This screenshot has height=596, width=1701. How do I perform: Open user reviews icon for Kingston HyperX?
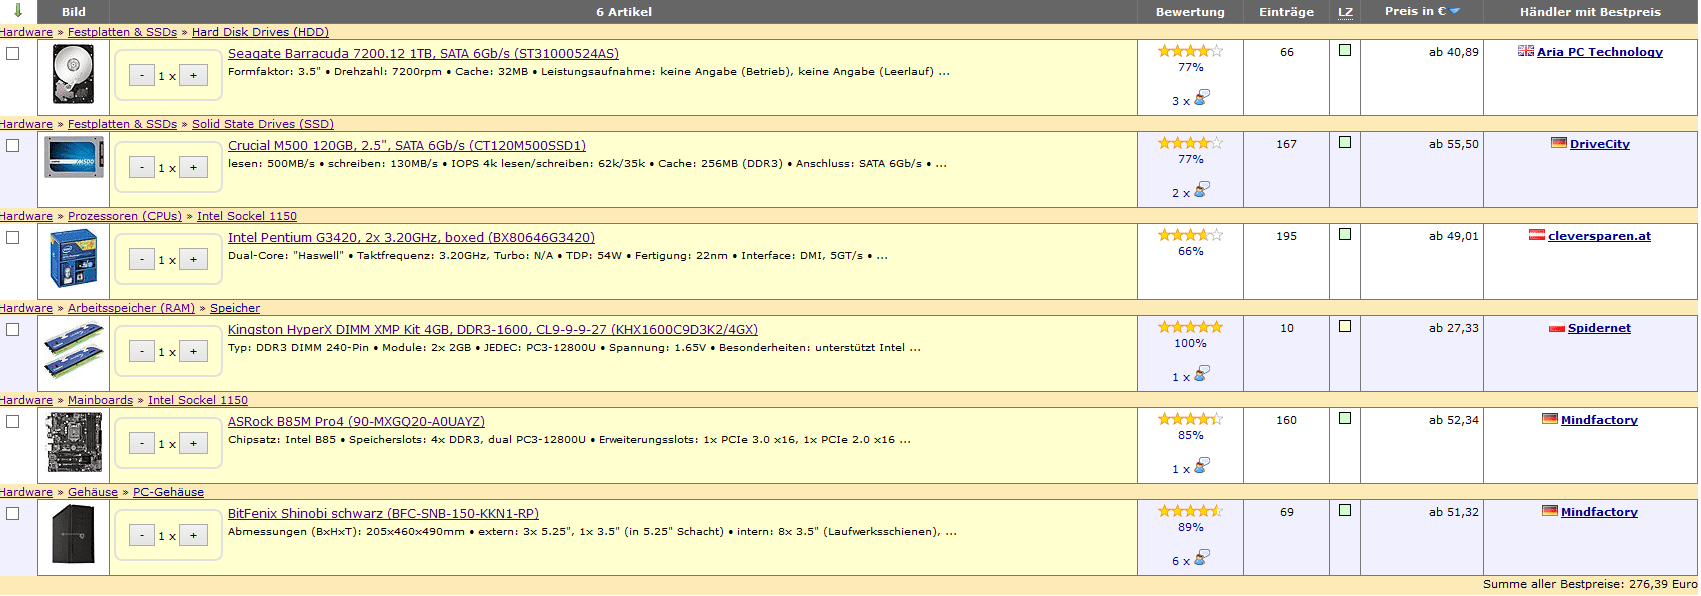click(x=1202, y=373)
